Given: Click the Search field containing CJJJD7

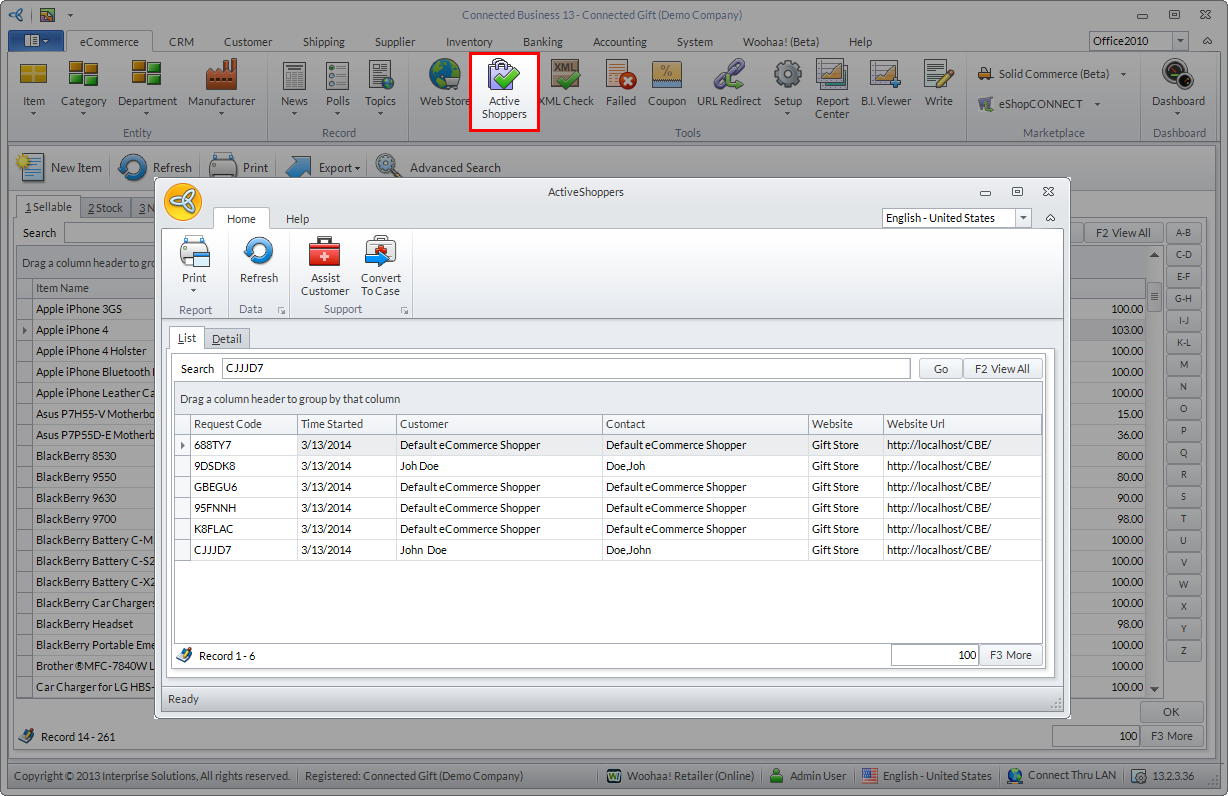Looking at the screenshot, I should [565, 369].
